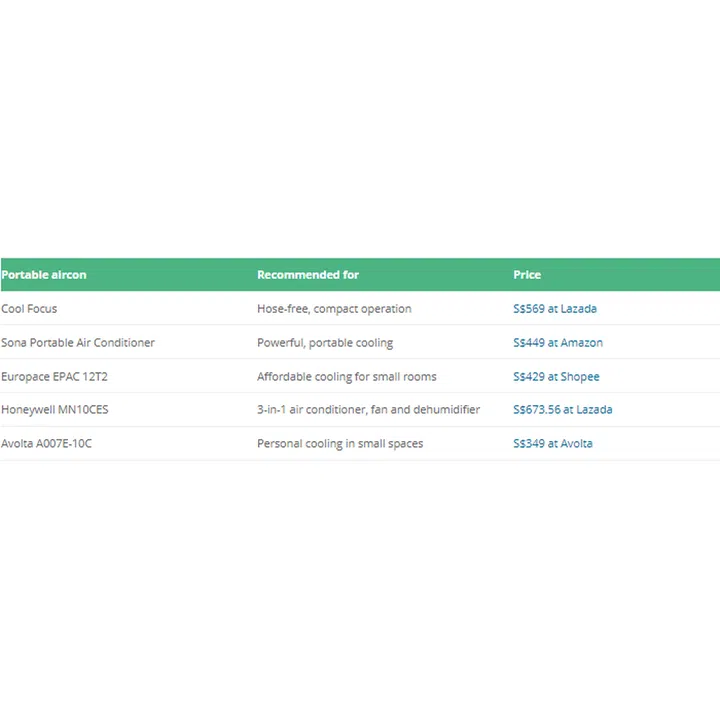The height and width of the screenshot is (720, 720).
Task: Open the S$569 at Lazada link
Action: coord(554,309)
